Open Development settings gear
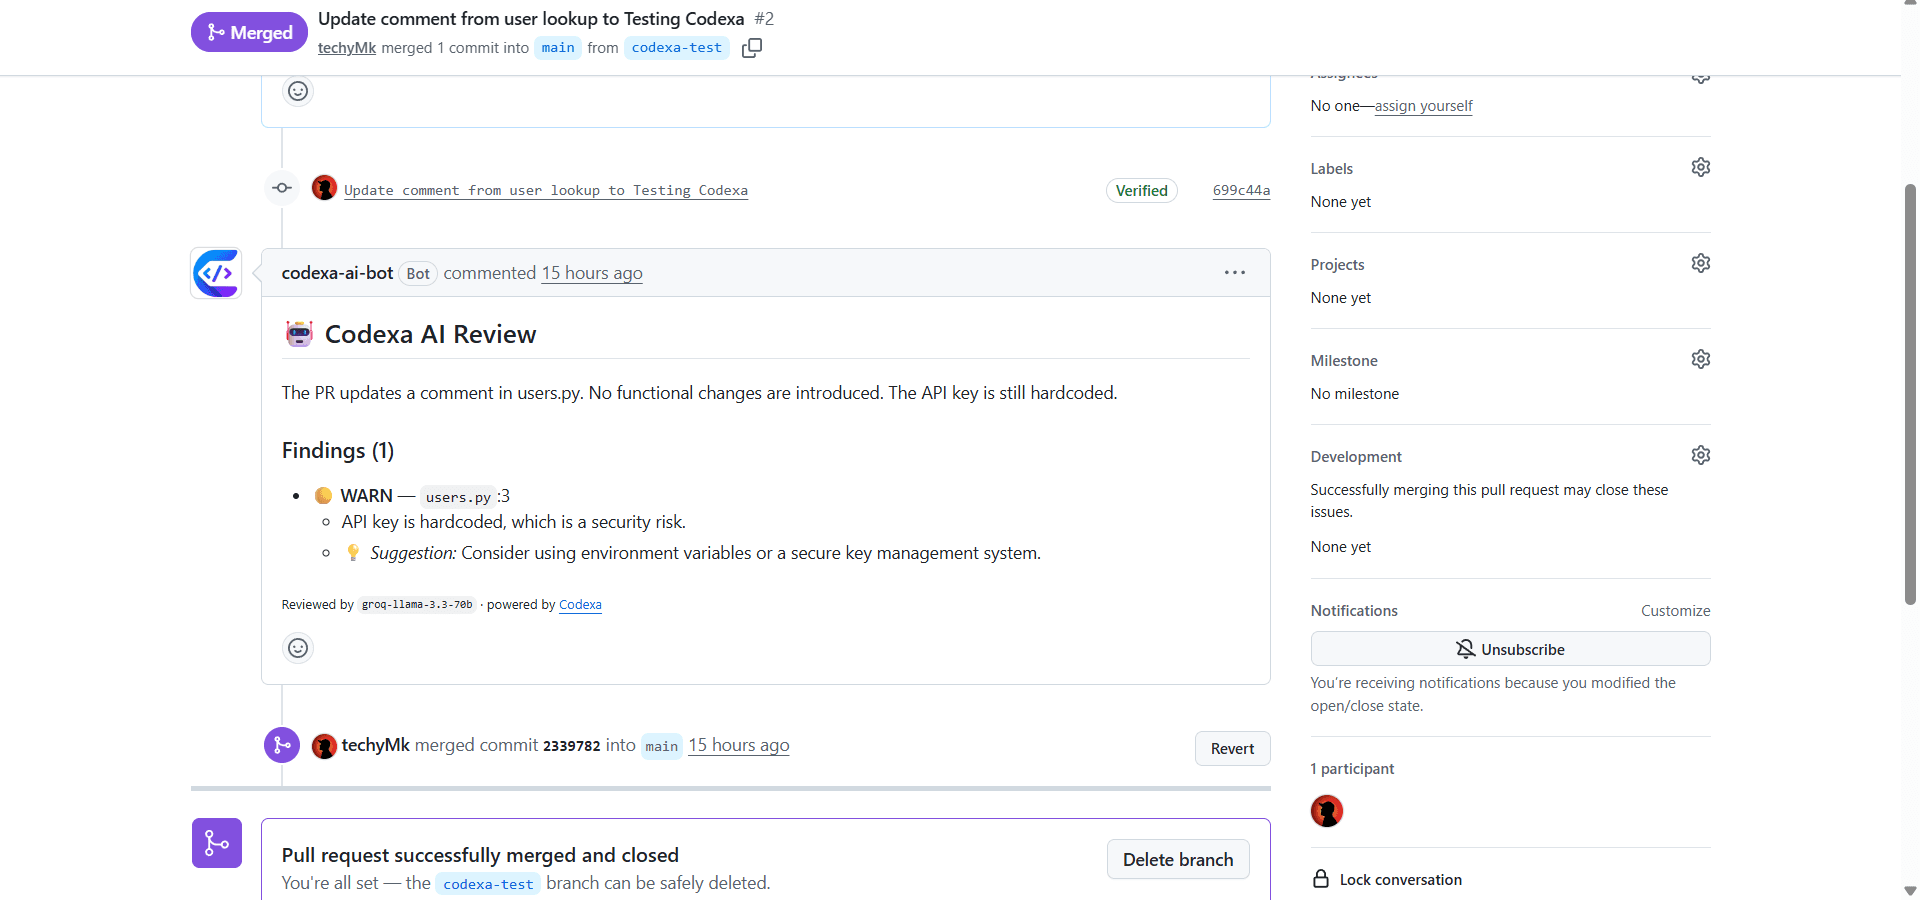 point(1700,455)
